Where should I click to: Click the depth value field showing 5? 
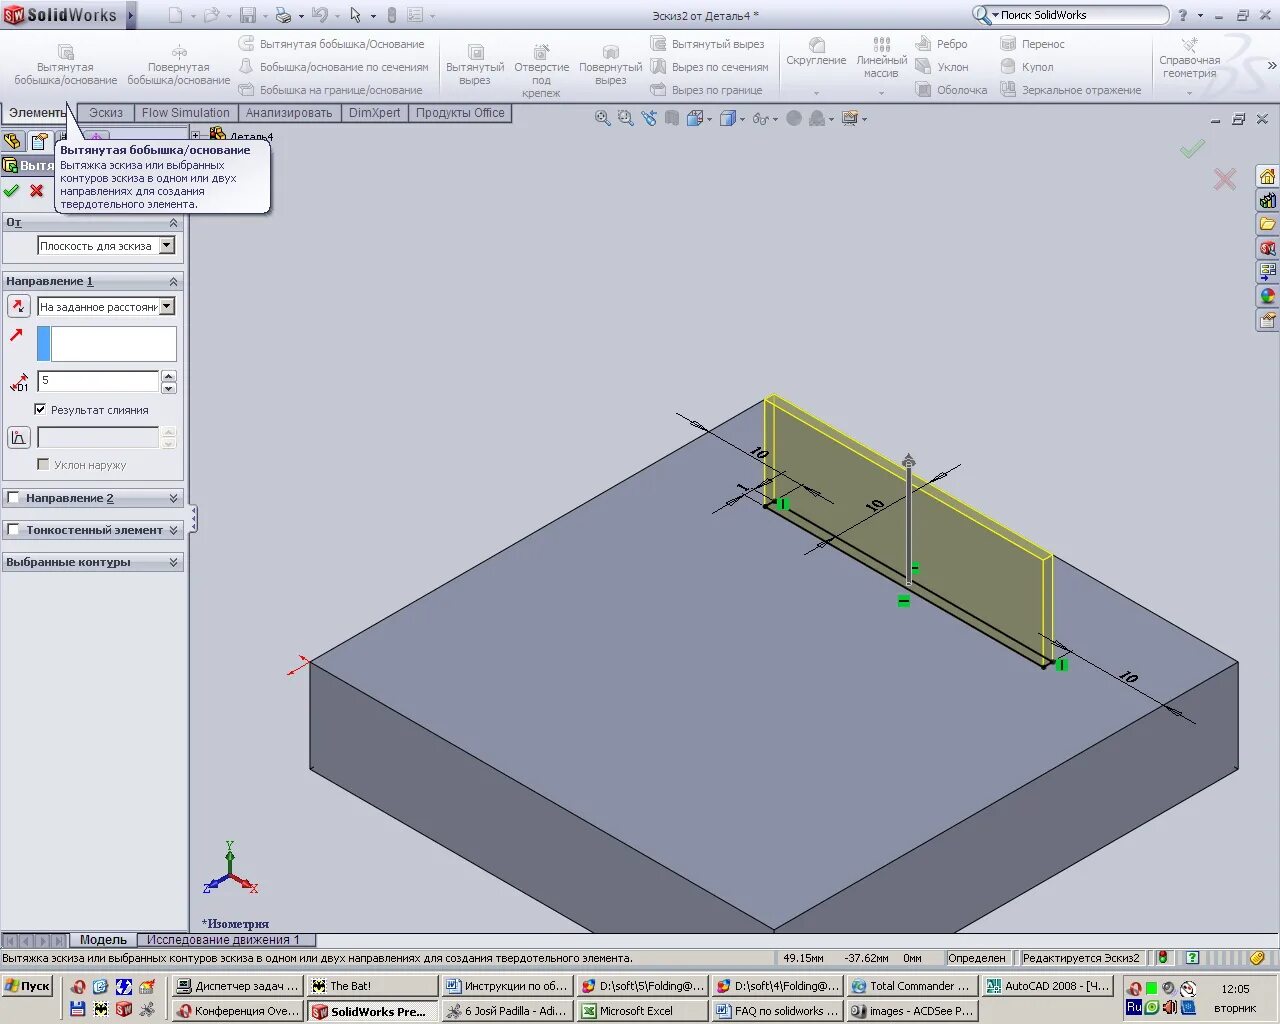click(98, 380)
